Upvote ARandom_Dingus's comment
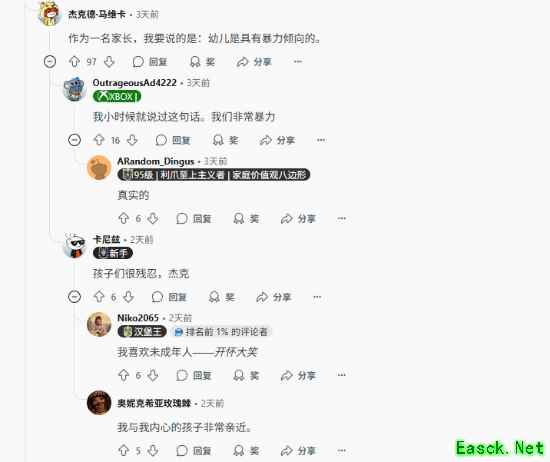 [123, 219]
